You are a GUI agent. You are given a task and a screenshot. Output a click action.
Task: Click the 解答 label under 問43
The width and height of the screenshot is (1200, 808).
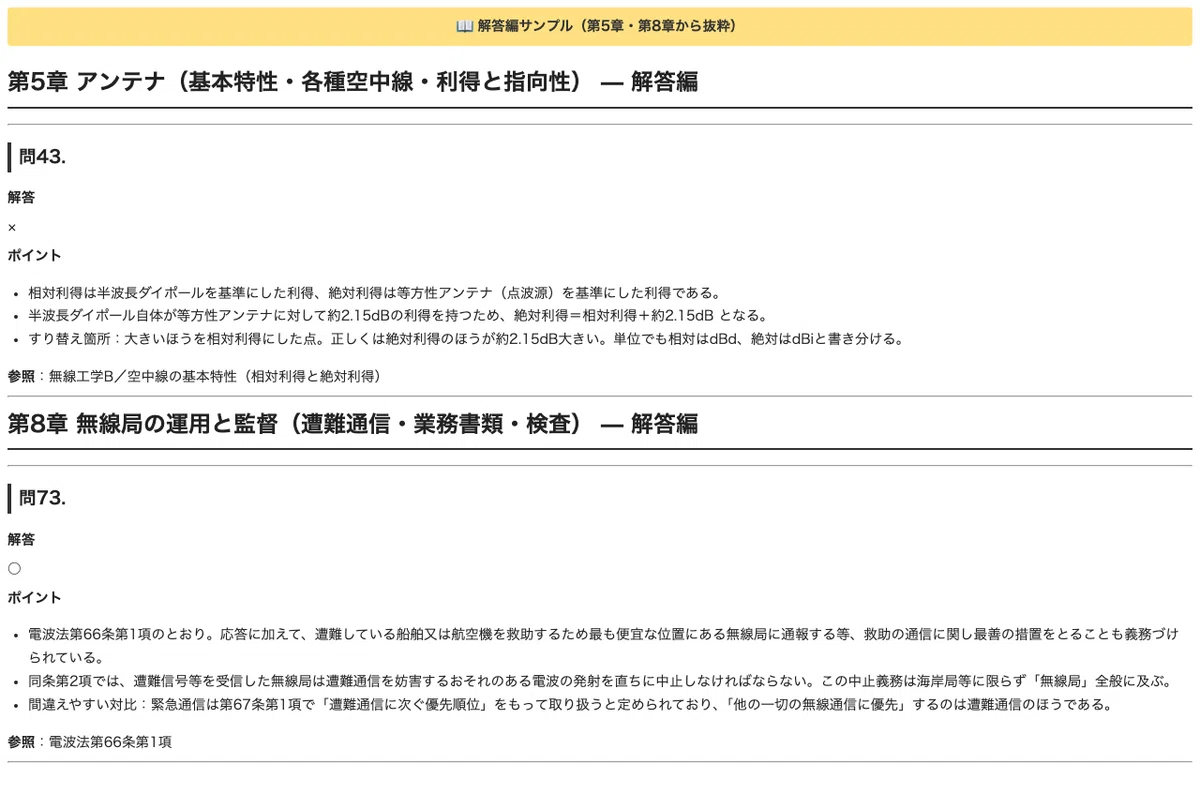21,197
